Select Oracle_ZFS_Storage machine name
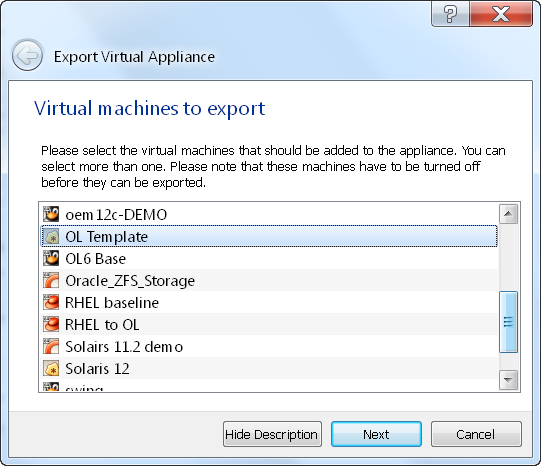 click(130, 281)
